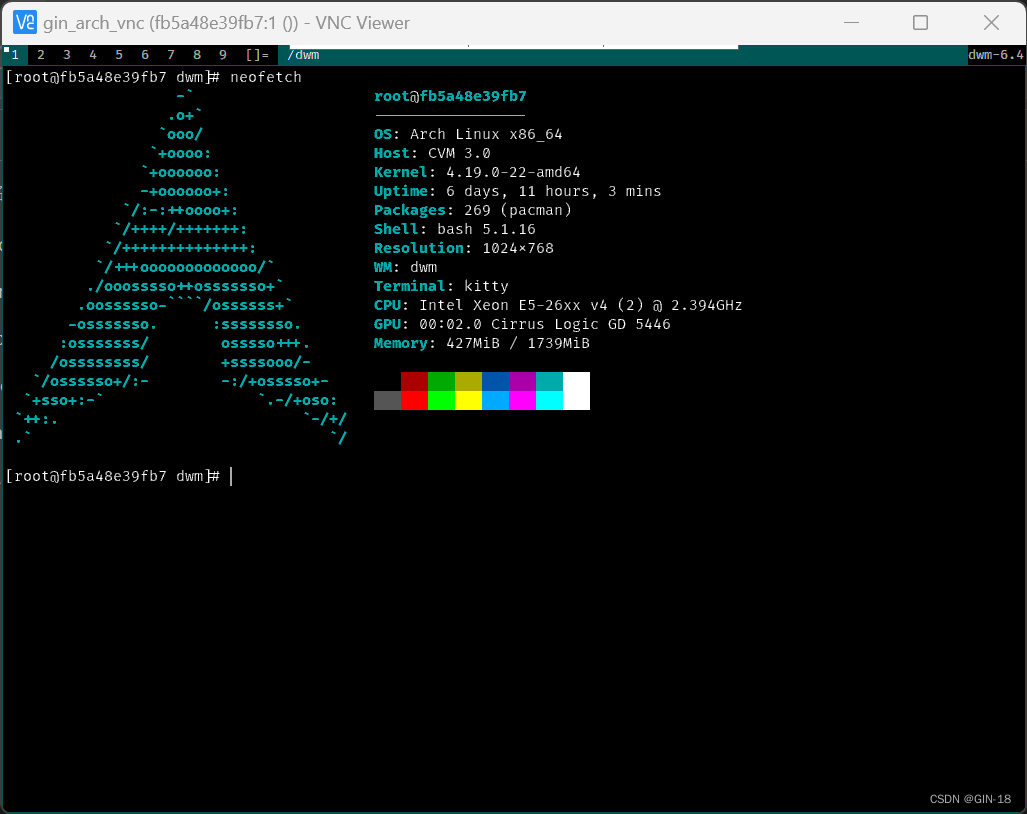Open dwm tag 6
Image resolution: width=1027 pixels, height=814 pixels.
pyautogui.click(x=144, y=55)
